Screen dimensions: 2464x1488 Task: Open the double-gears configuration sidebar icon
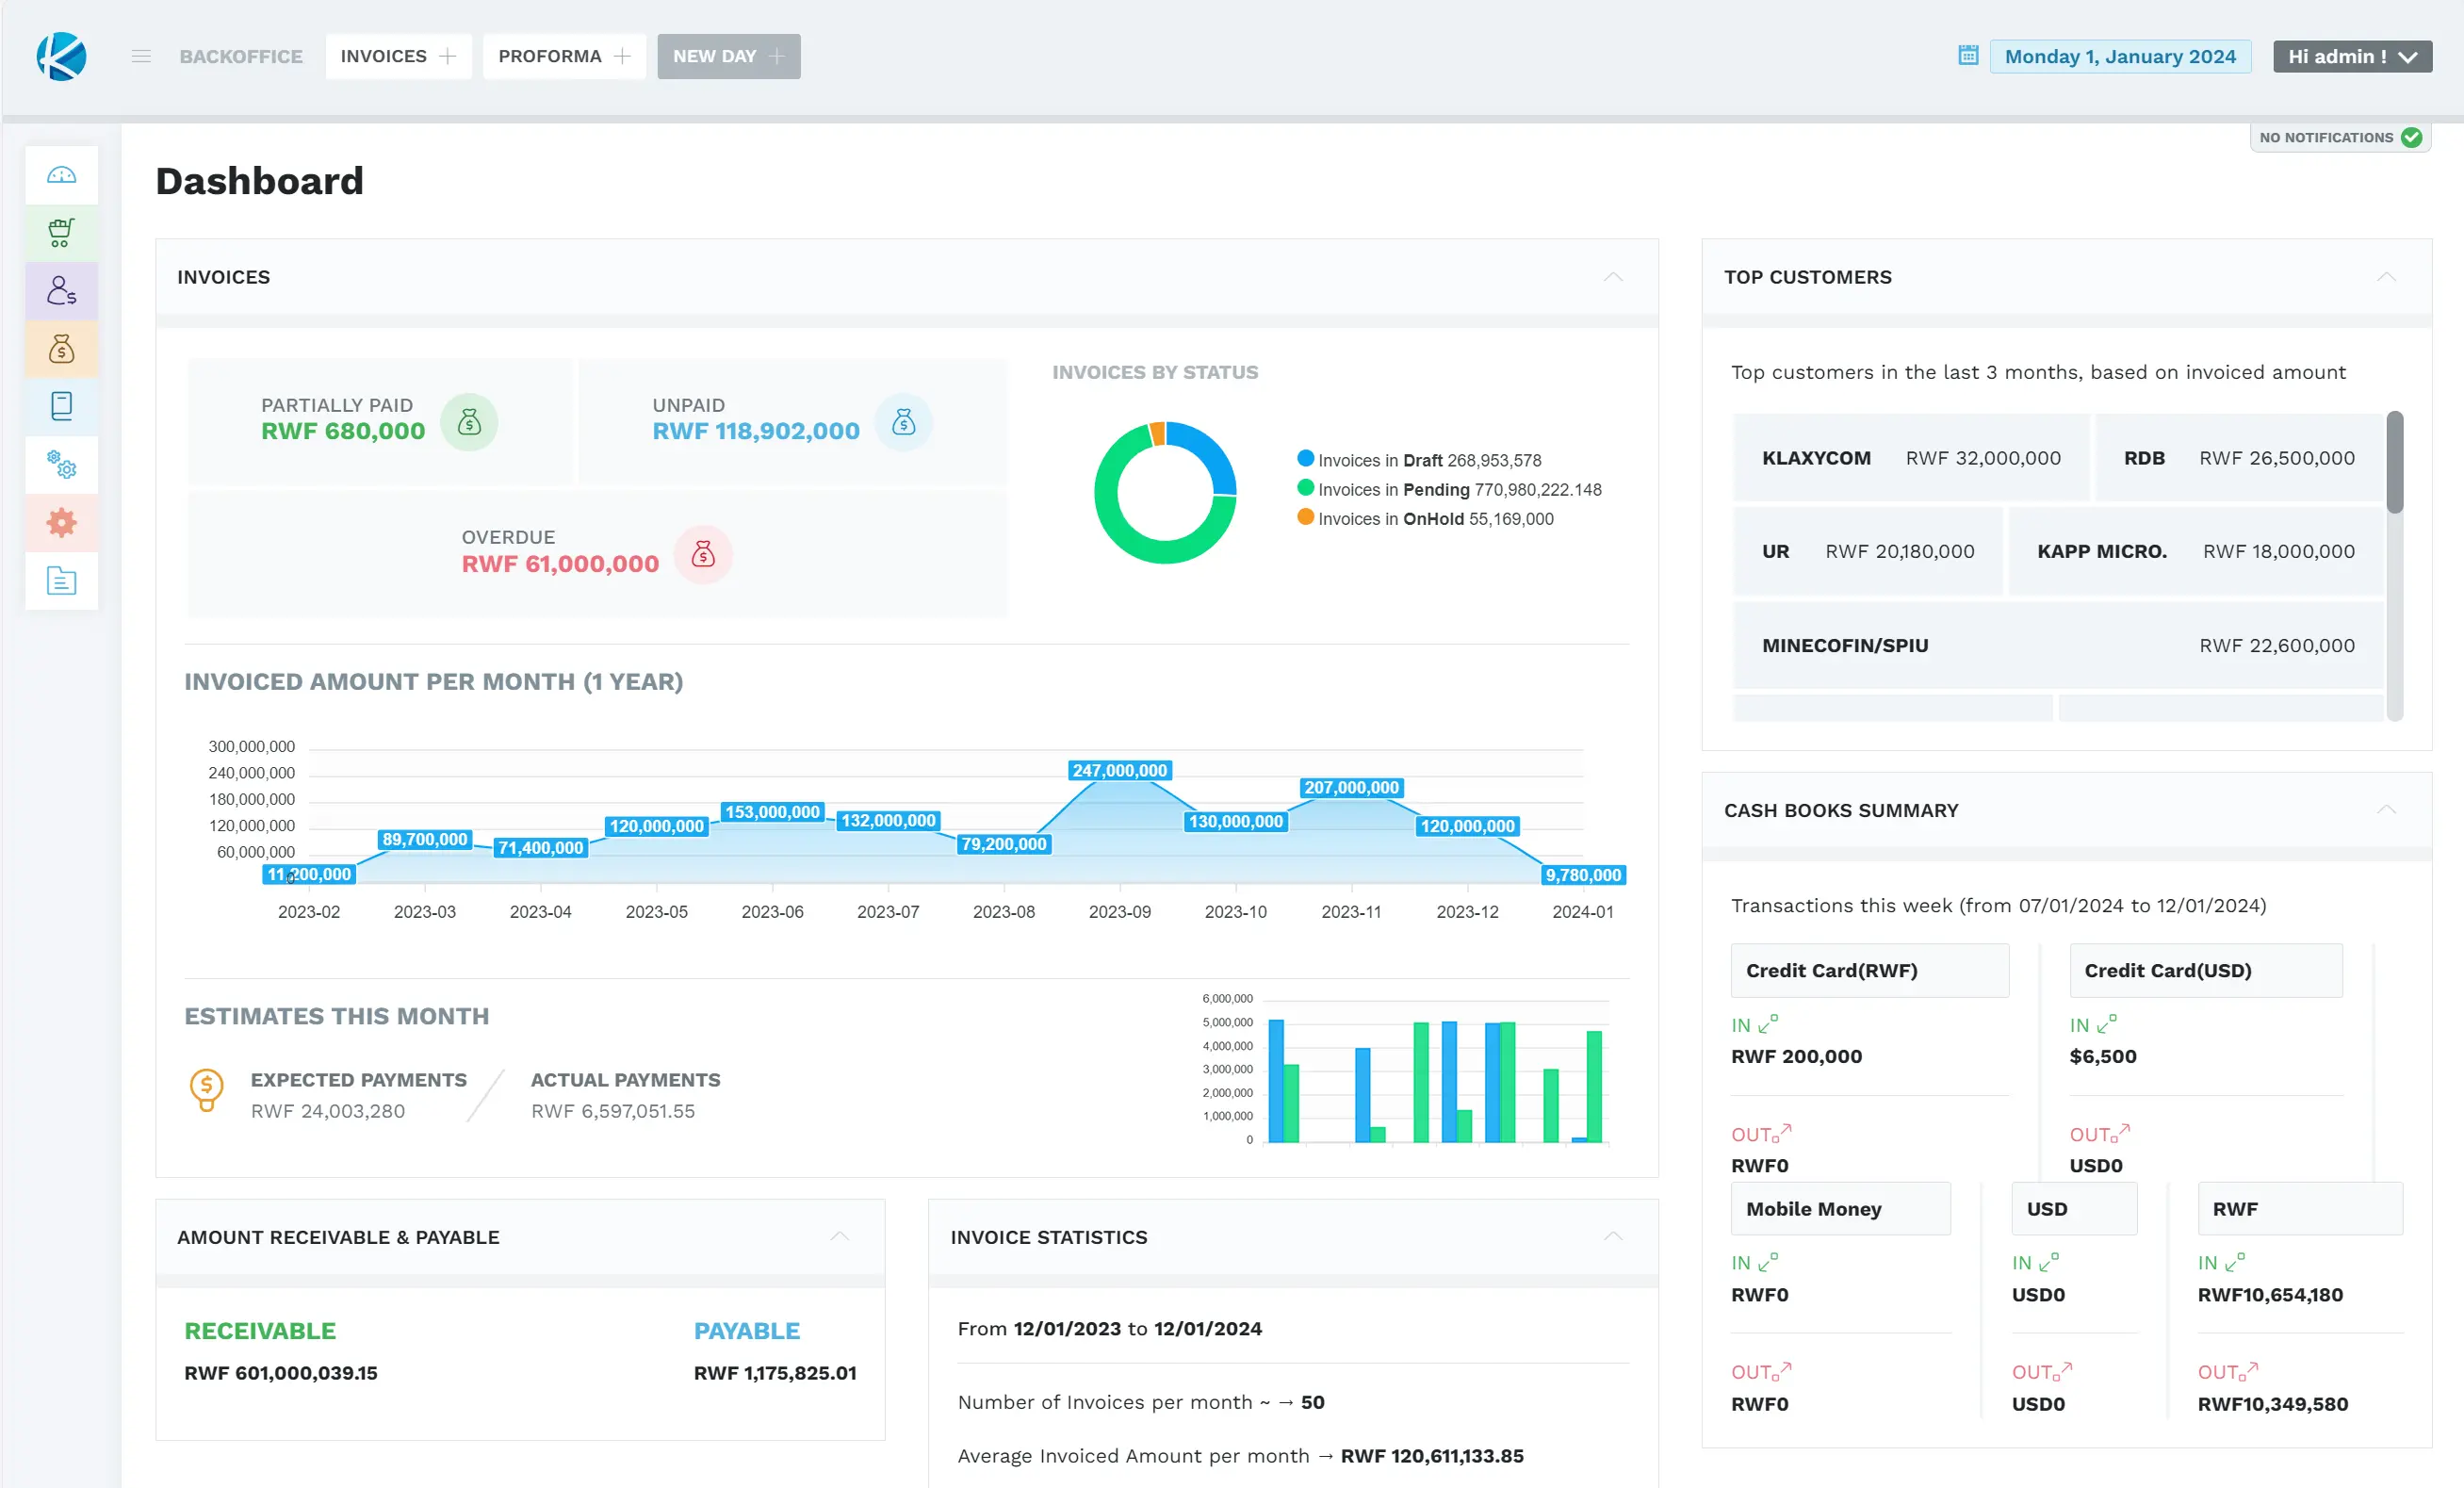tap(61, 464)
